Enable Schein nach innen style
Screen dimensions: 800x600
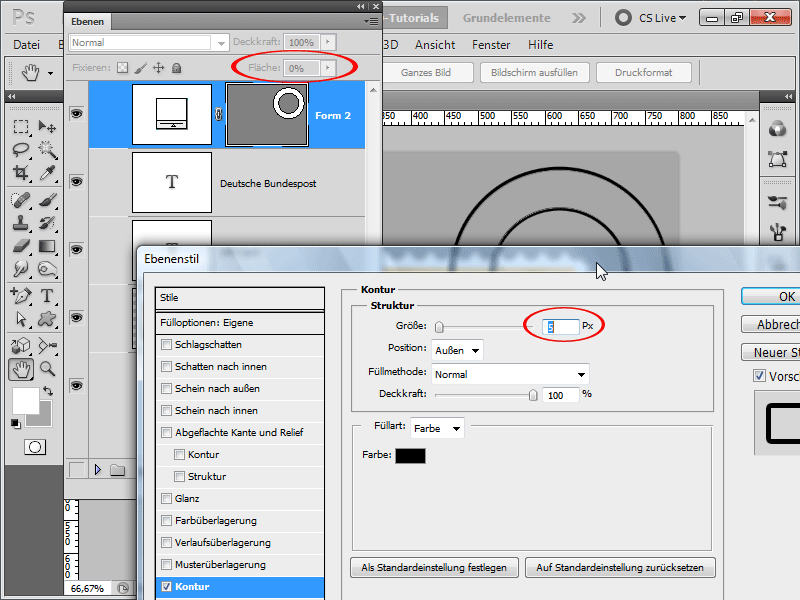point(166,410)
